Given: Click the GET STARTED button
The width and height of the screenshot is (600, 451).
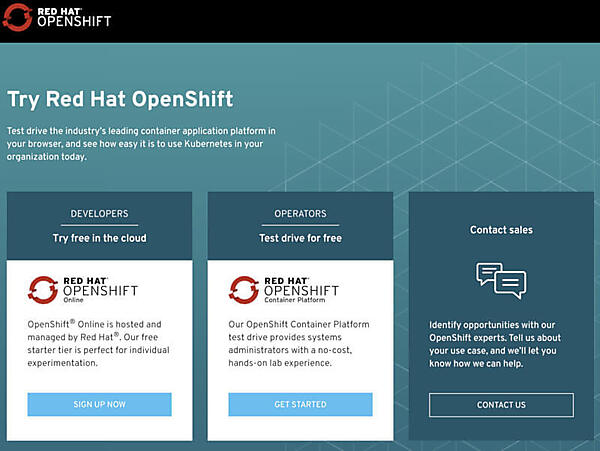Looking at the screenshot, I should point(300,404).
